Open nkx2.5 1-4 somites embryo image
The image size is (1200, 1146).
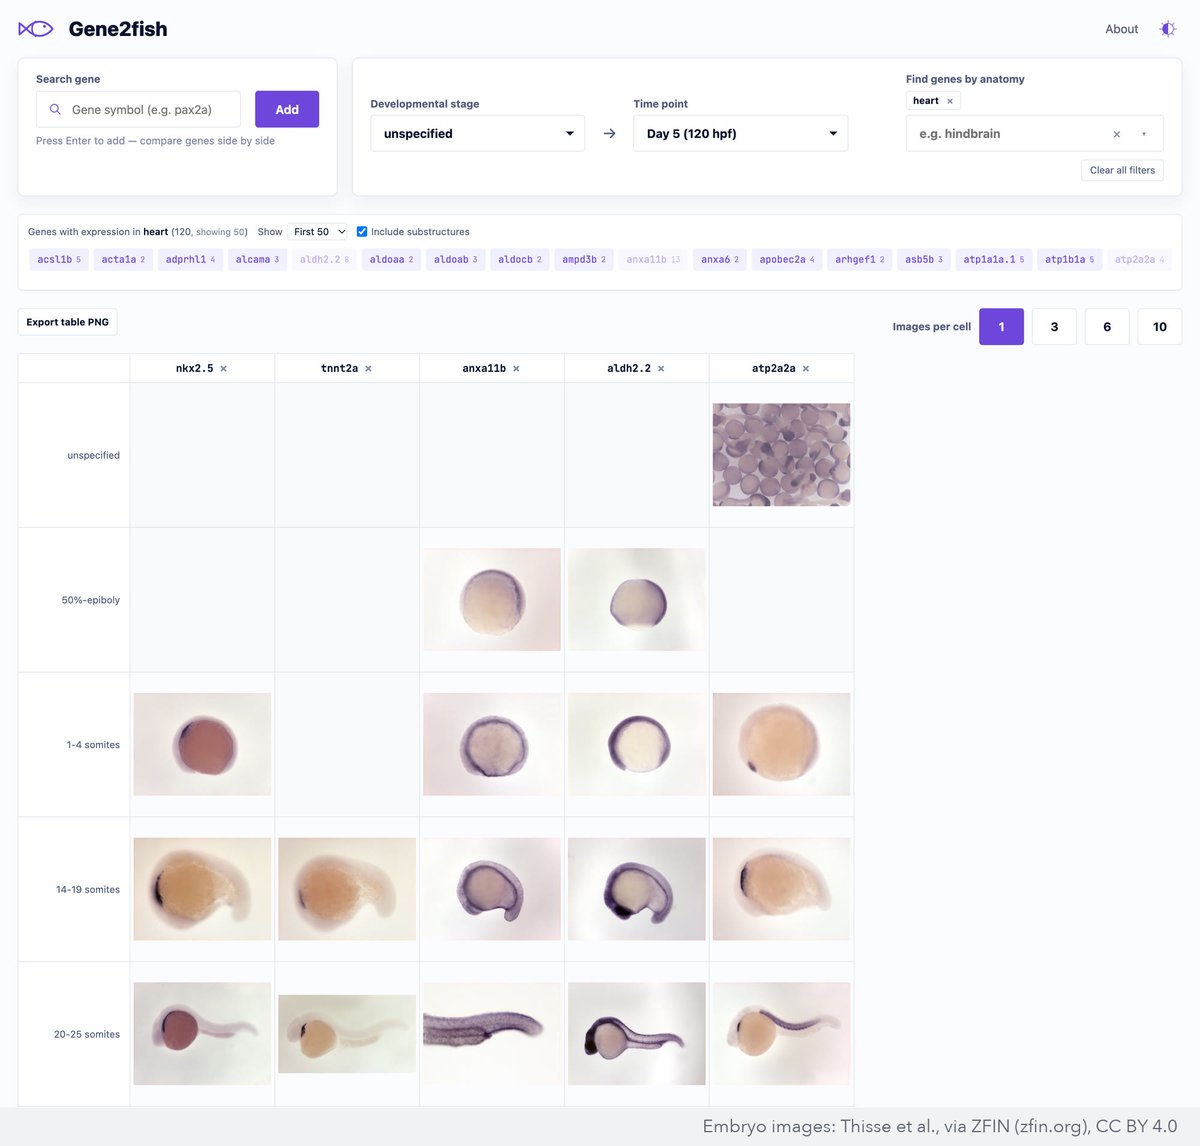coord(202,745)
